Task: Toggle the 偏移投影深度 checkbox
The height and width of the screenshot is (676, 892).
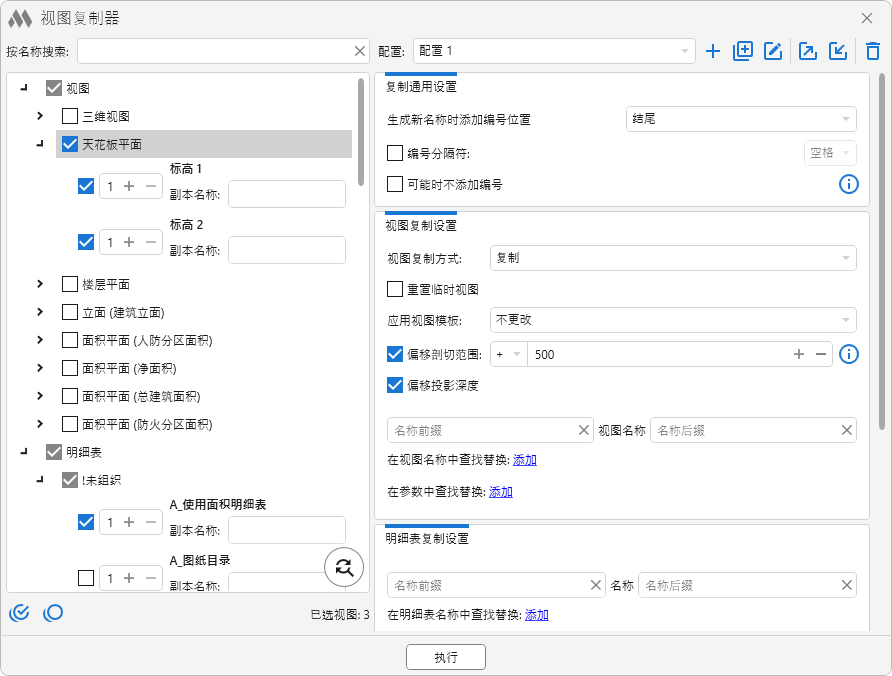Action: click(395, 385)
